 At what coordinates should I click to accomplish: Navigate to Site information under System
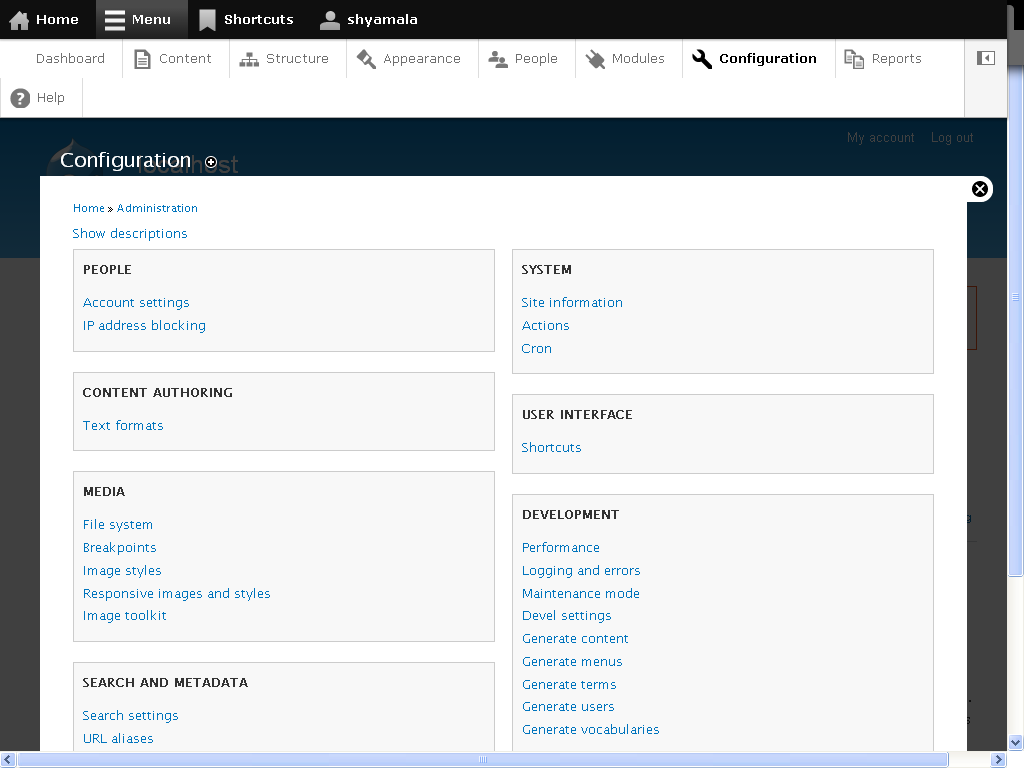[571, 302]
